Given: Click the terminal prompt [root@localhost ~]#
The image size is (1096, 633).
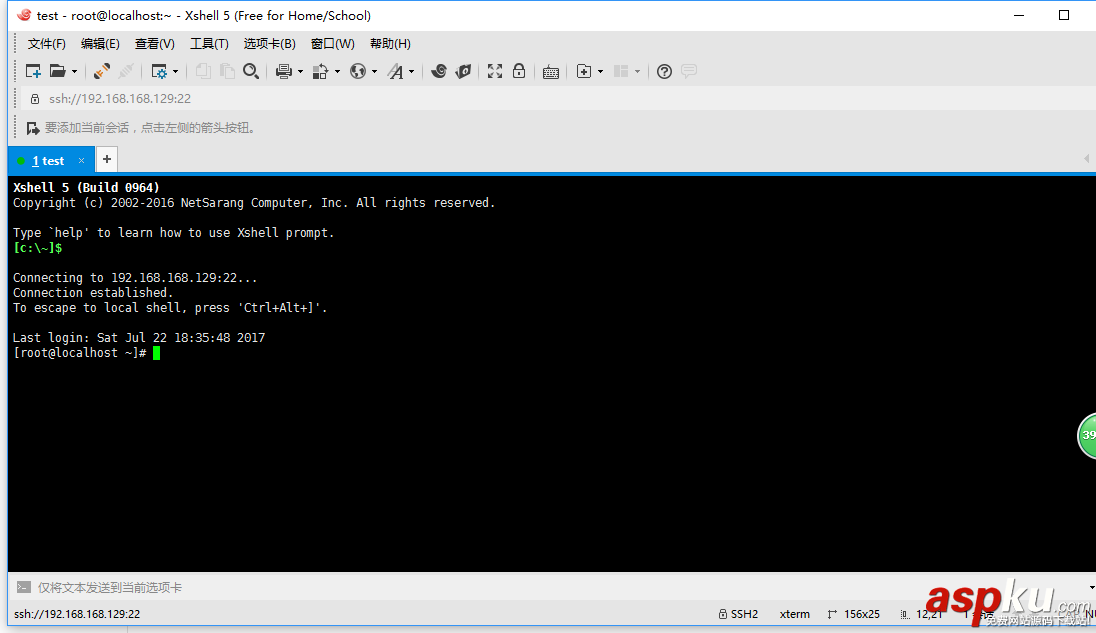Looking at the screenshot, I should click(x=80, y=353).
